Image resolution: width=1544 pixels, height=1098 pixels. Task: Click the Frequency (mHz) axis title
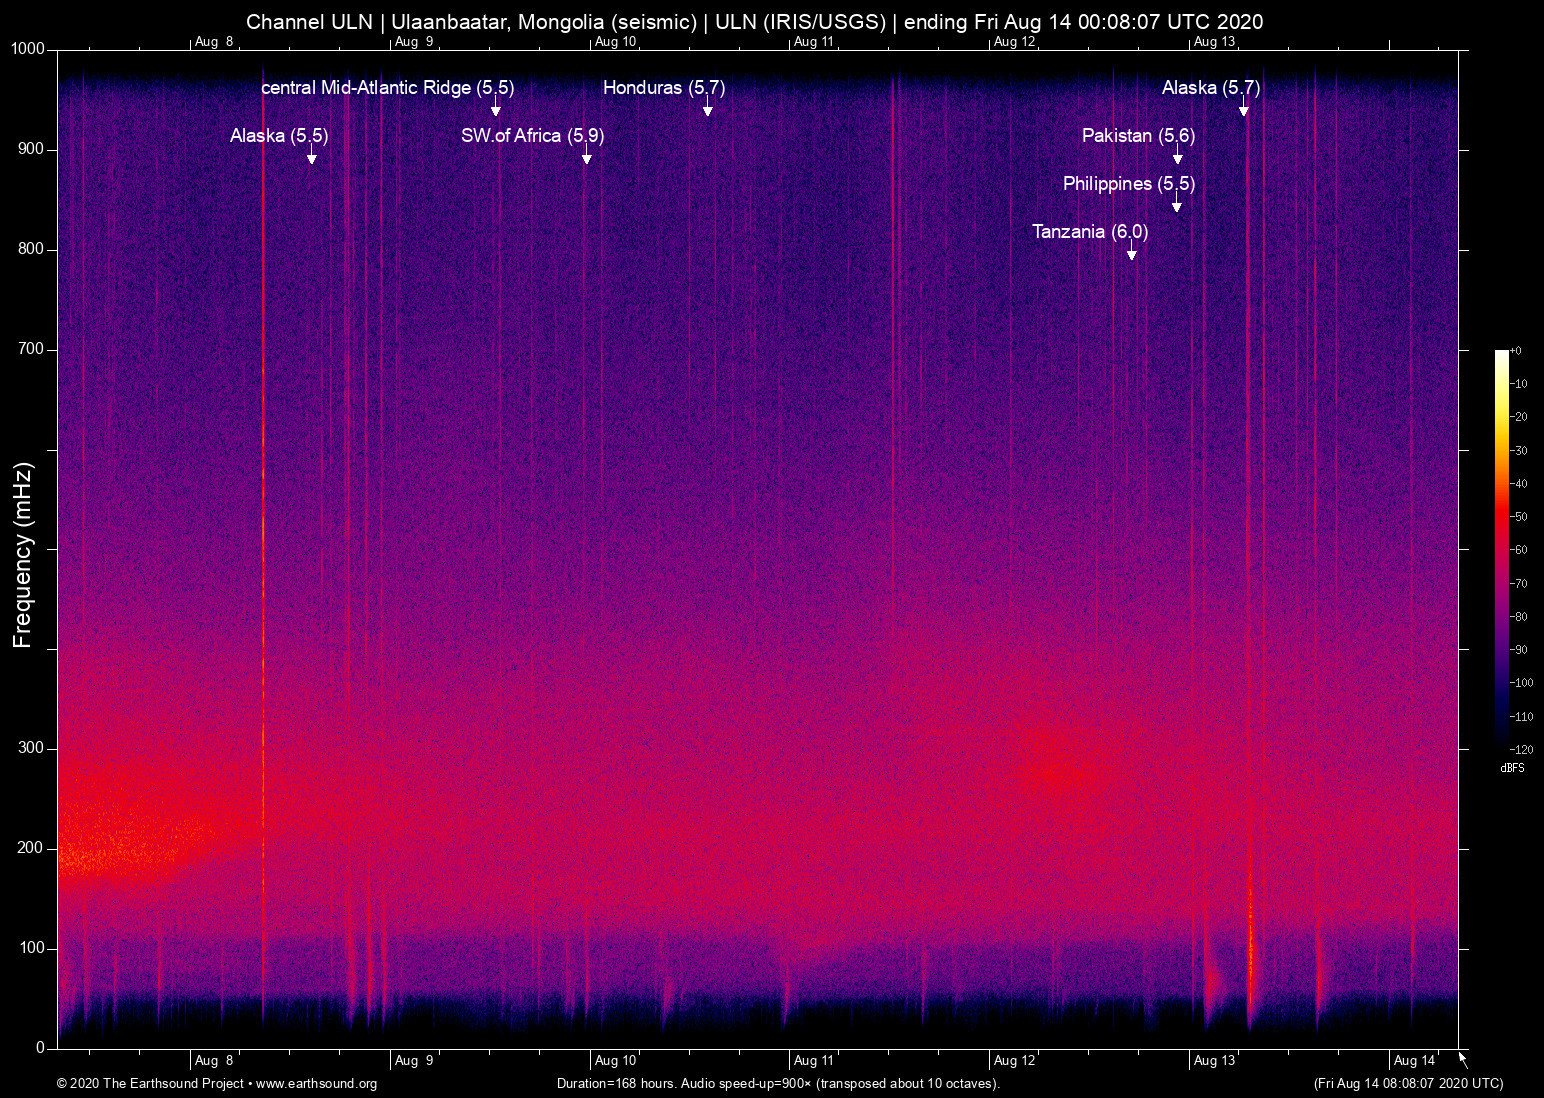pos(22,554)
